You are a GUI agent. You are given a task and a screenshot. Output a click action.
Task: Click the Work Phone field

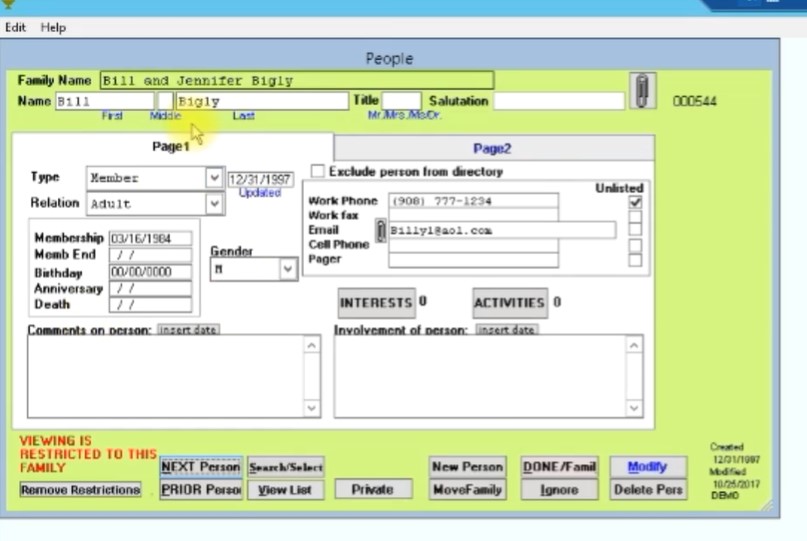click(x=473, y=201)
